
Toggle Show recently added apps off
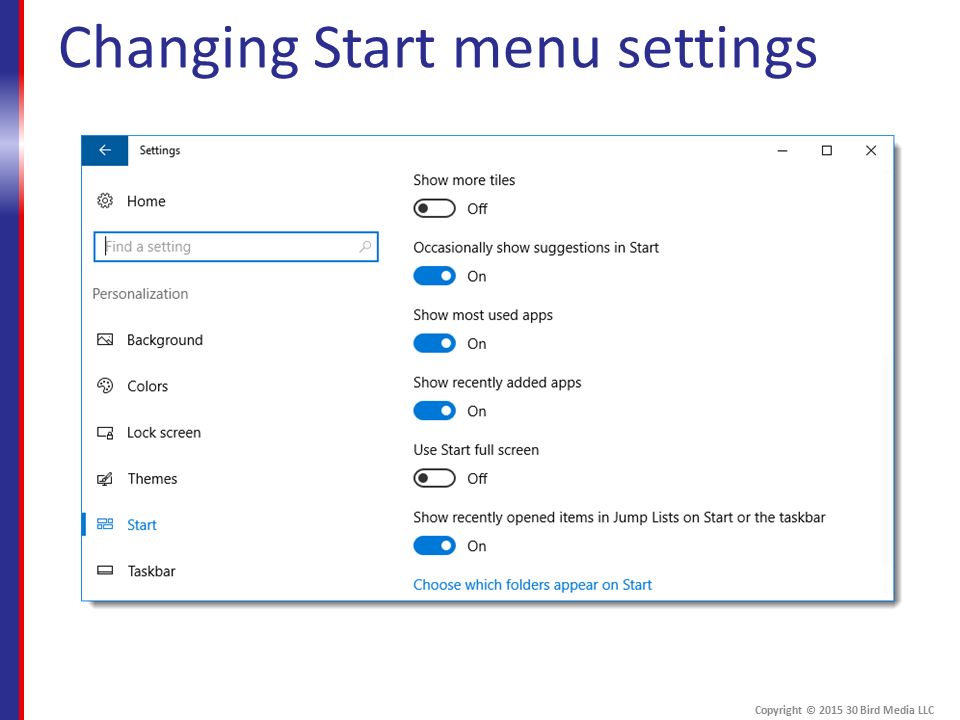434,411
